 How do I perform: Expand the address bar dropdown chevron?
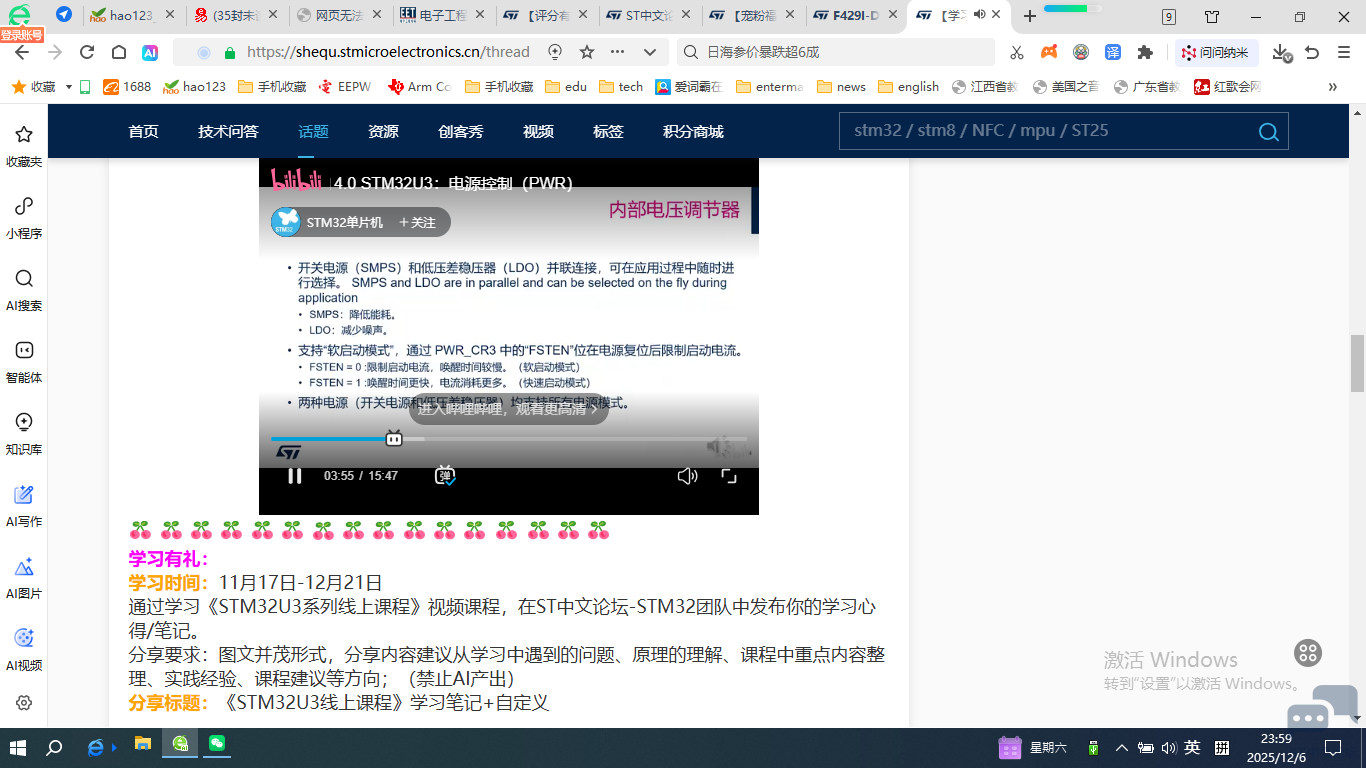click(649, 52)
